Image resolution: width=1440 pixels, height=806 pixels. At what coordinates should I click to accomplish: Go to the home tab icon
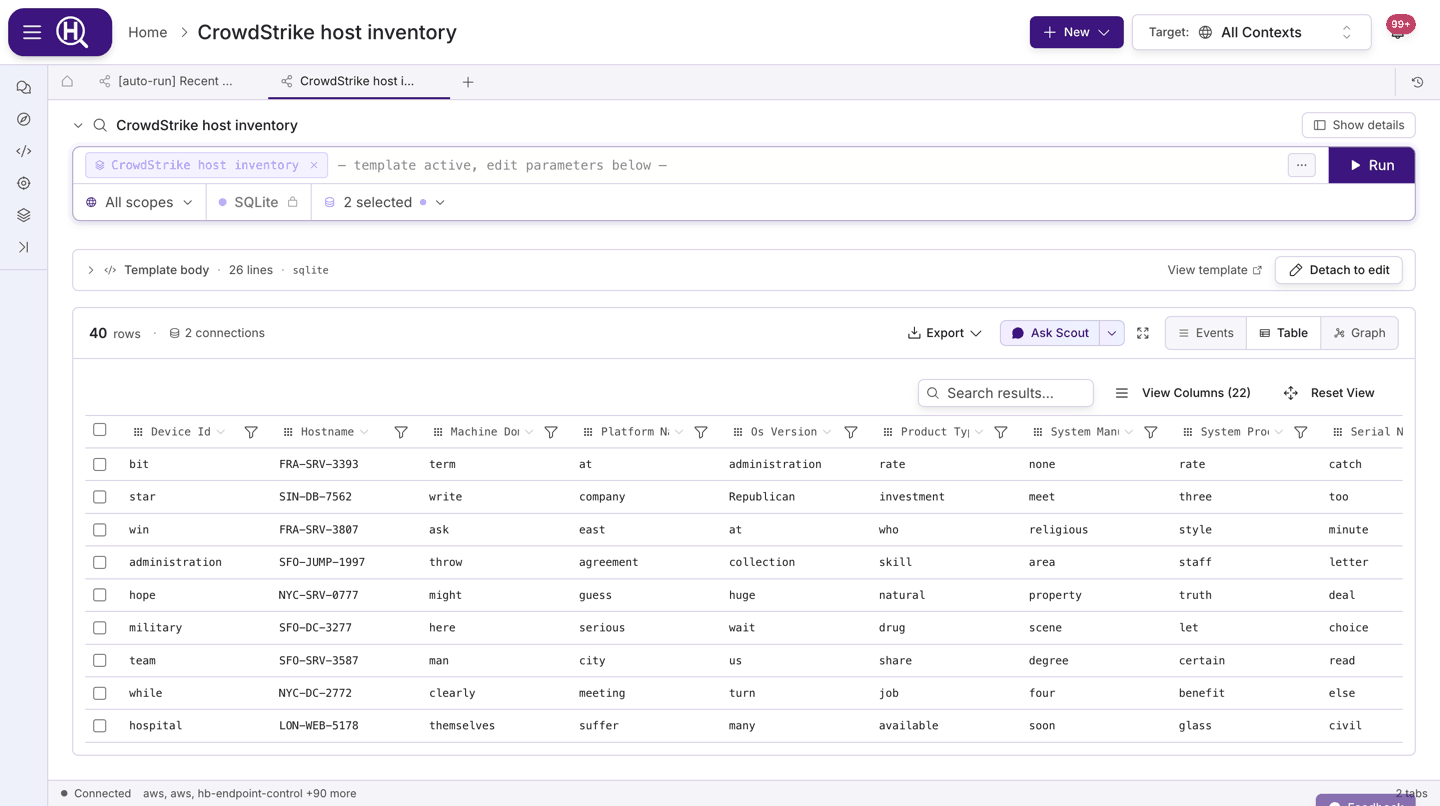point(67,82)
